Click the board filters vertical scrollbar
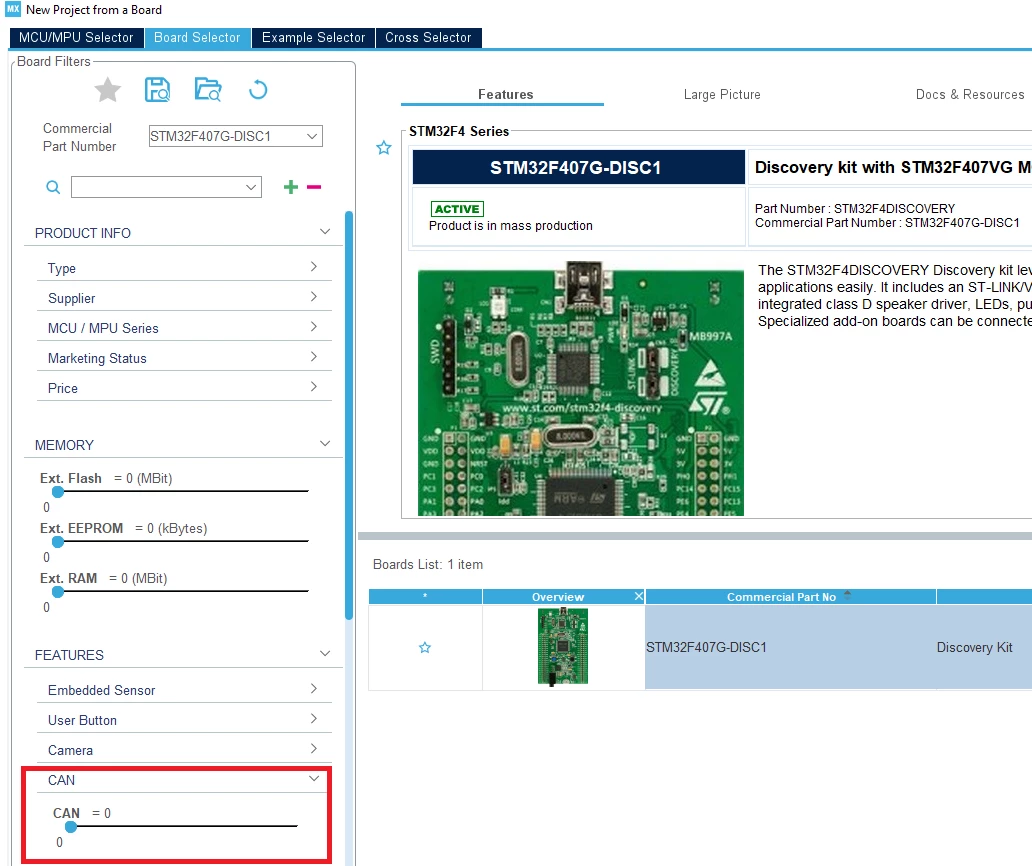 (x=349, y=415)
